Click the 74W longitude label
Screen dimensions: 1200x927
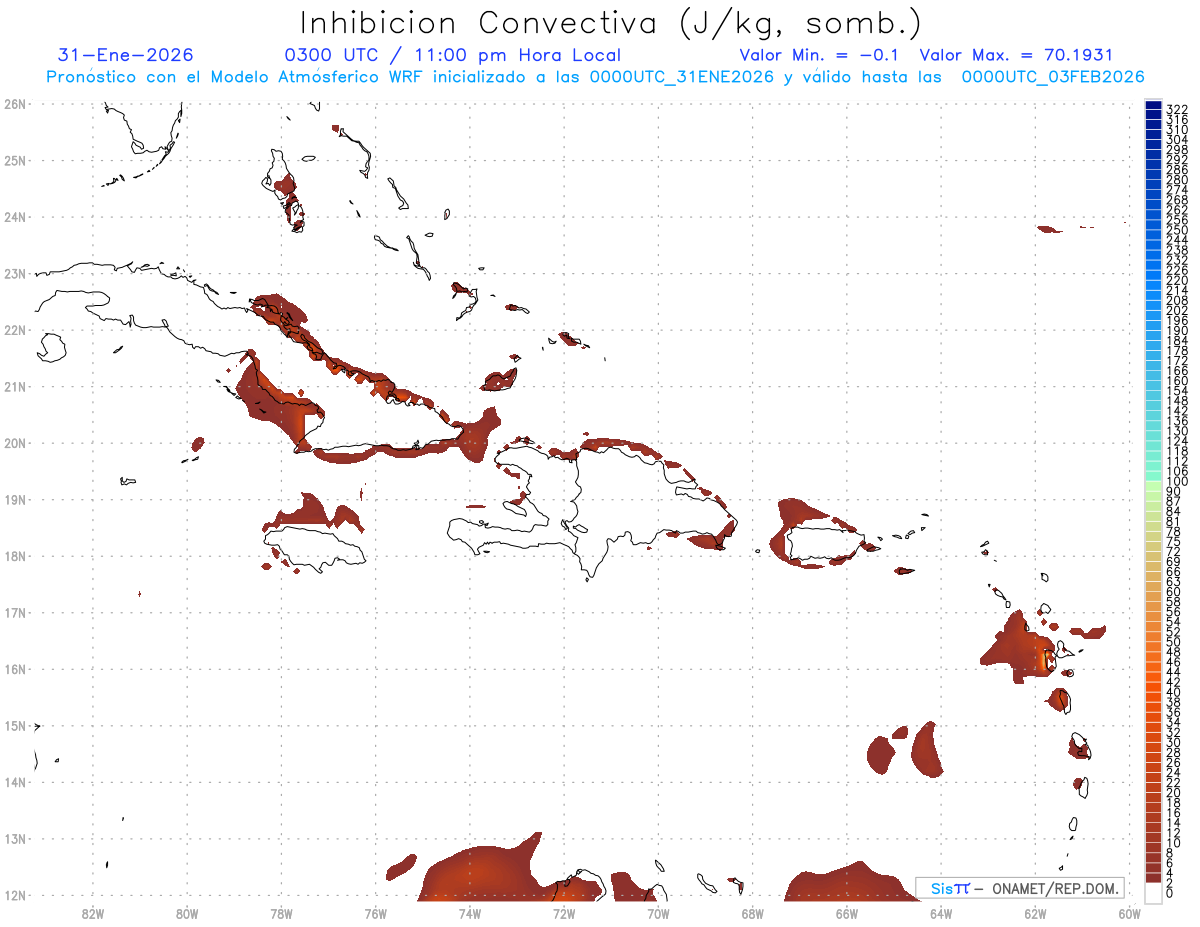[470, 912]
